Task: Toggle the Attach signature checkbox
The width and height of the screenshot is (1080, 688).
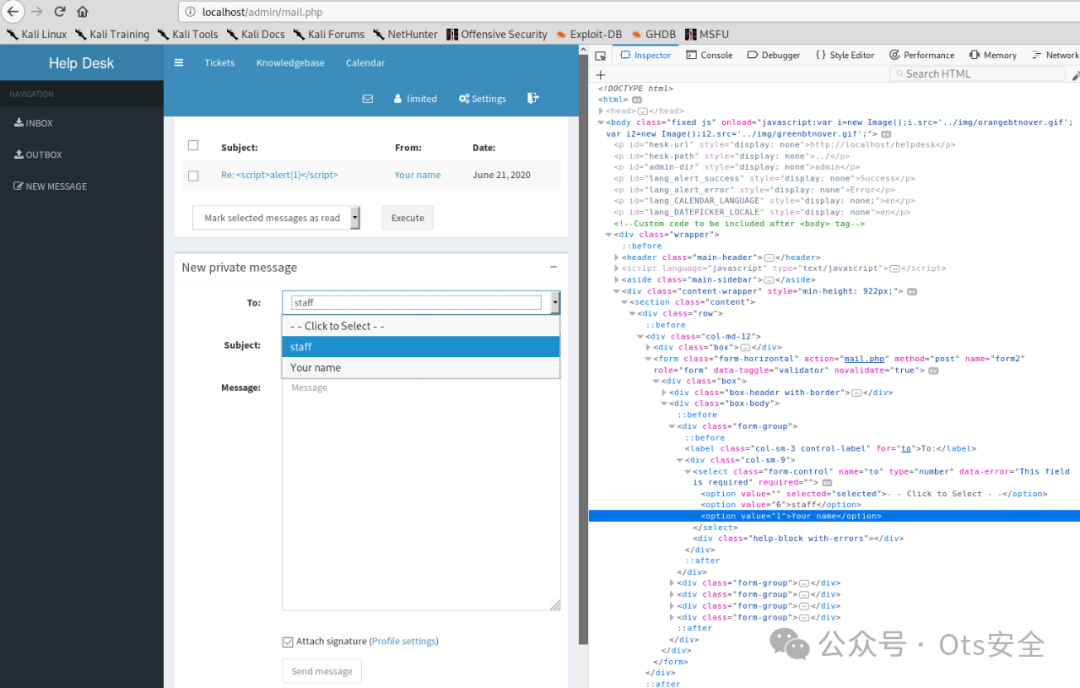Action: coord(288,642)
